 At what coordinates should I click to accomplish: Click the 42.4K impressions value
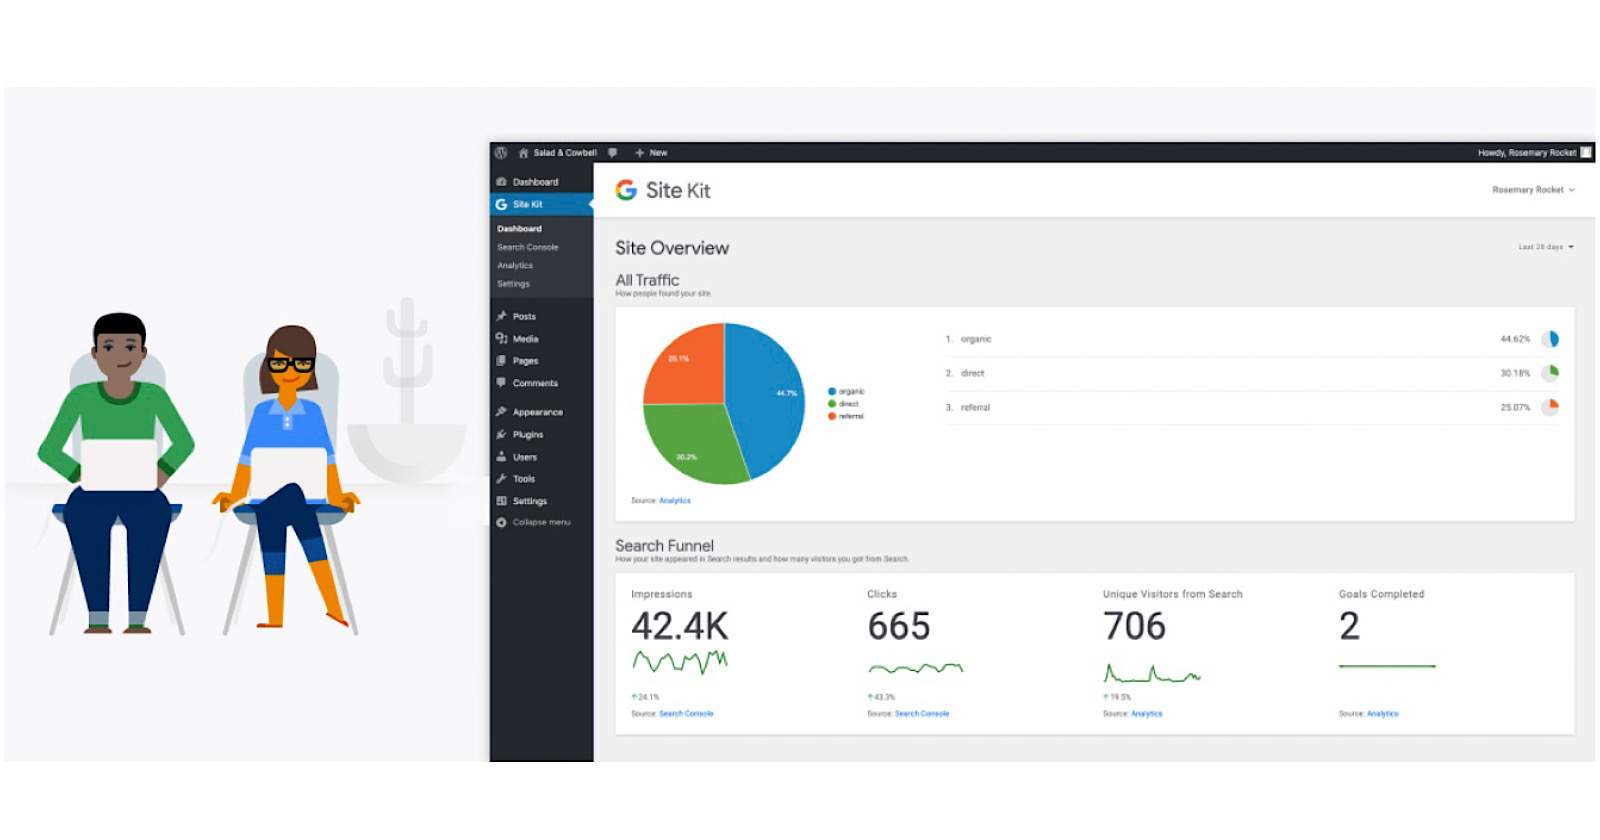680,627
